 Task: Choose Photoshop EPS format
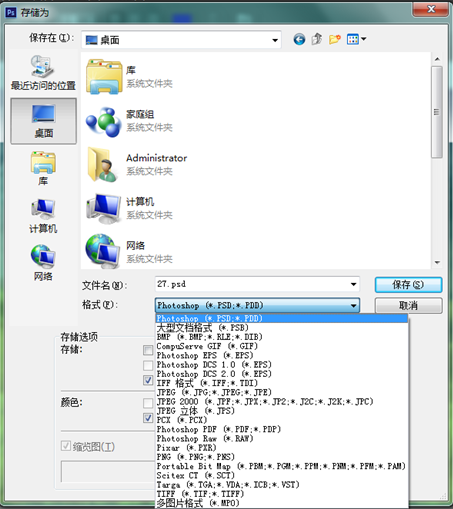[x=282, y=355]
